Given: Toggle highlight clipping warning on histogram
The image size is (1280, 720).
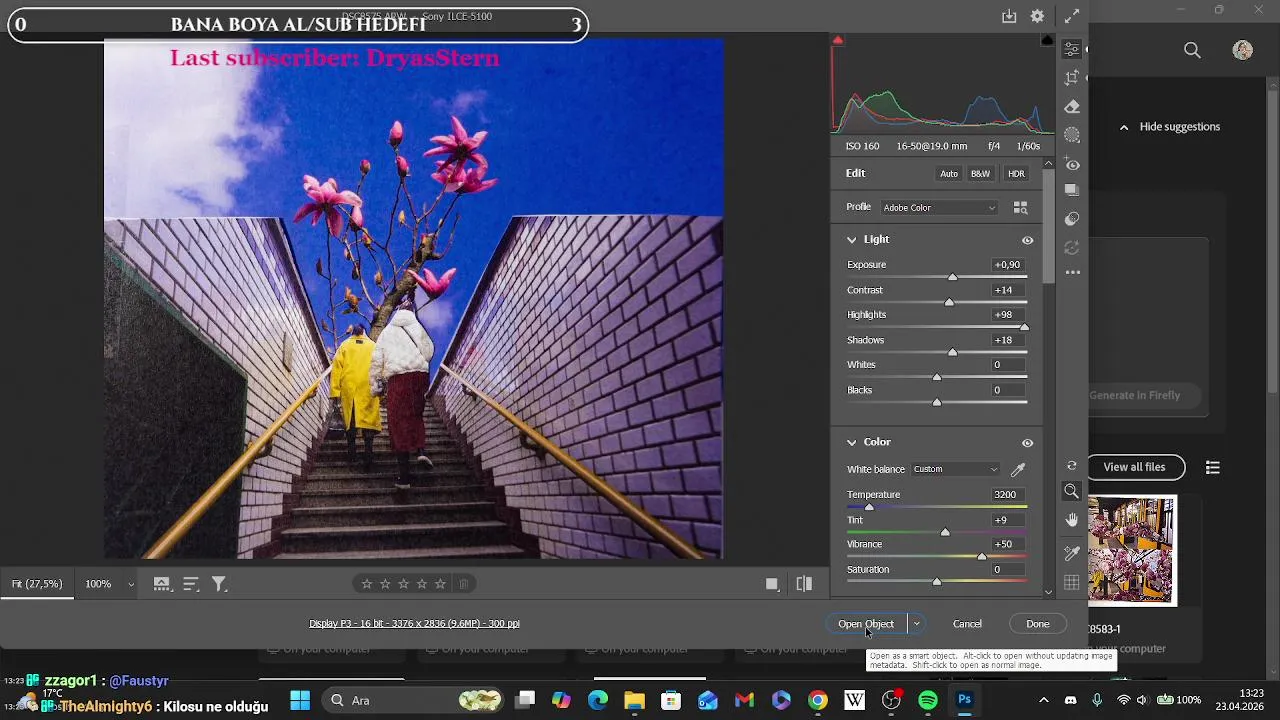Looking at the screenshot, I should click(x=1047, y=41).
